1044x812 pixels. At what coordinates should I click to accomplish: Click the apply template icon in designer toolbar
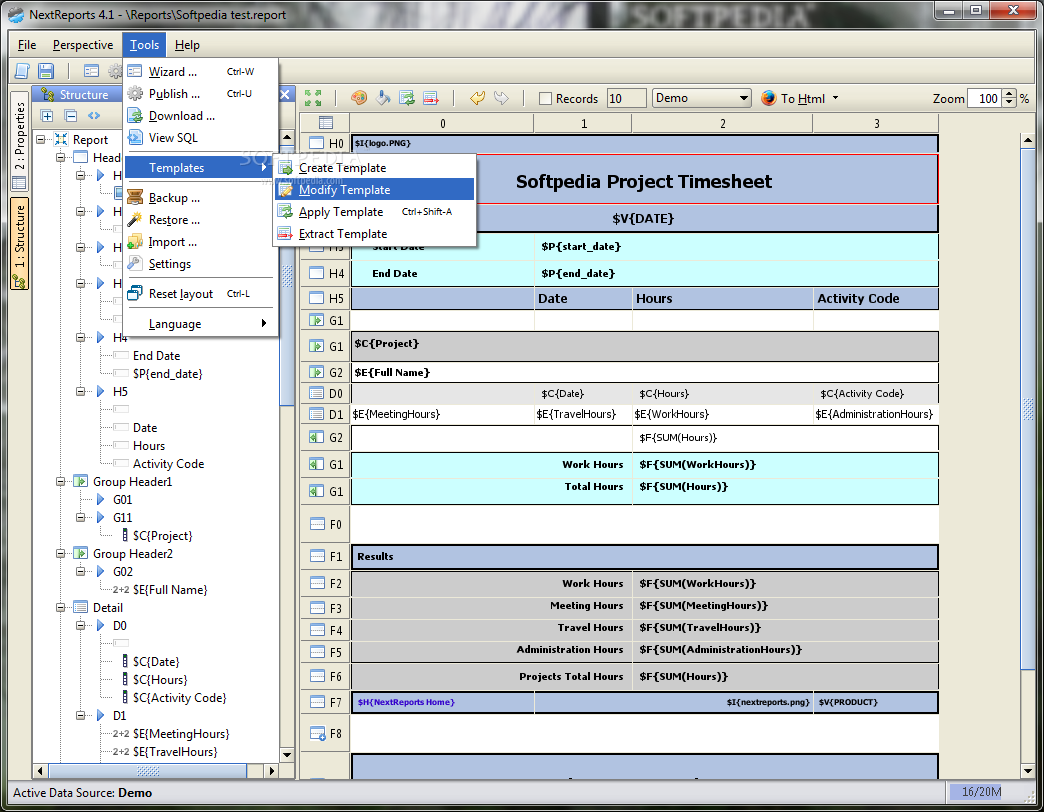click(x=407, y=98)
